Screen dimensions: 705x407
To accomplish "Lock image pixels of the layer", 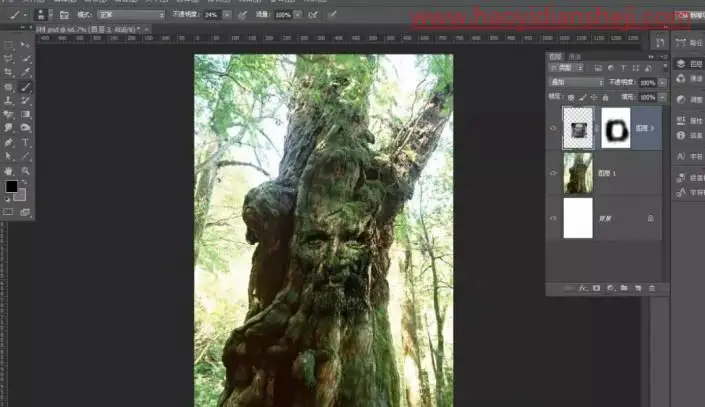I will pos(583,97).
